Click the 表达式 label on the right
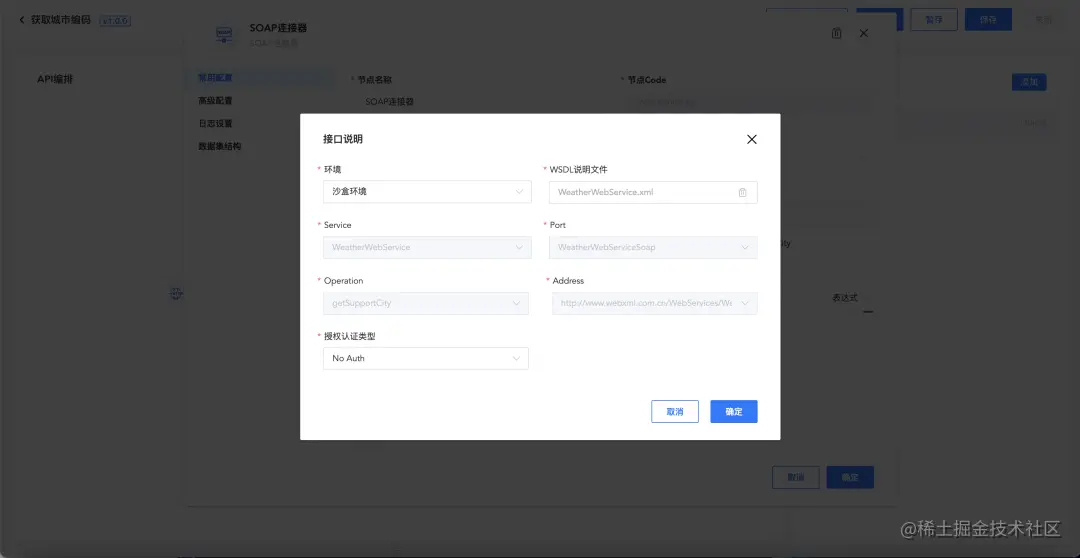The image size is (1080, 558). [845, 298]
